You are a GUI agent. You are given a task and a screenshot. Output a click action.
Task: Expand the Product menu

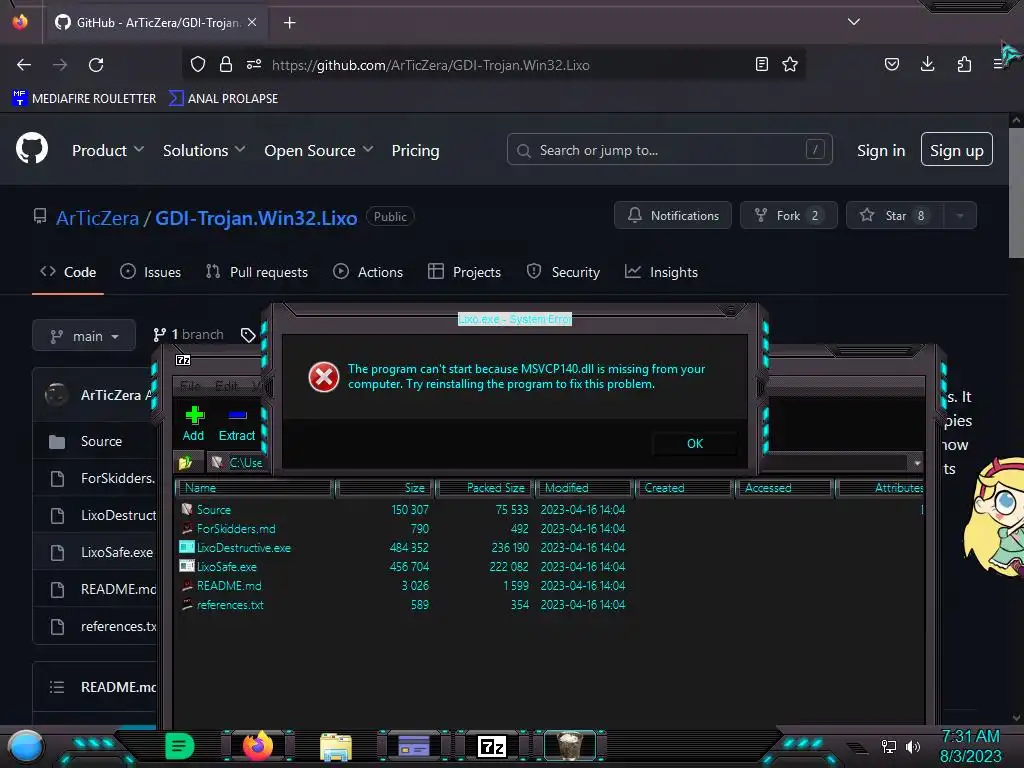pos(108,150)
